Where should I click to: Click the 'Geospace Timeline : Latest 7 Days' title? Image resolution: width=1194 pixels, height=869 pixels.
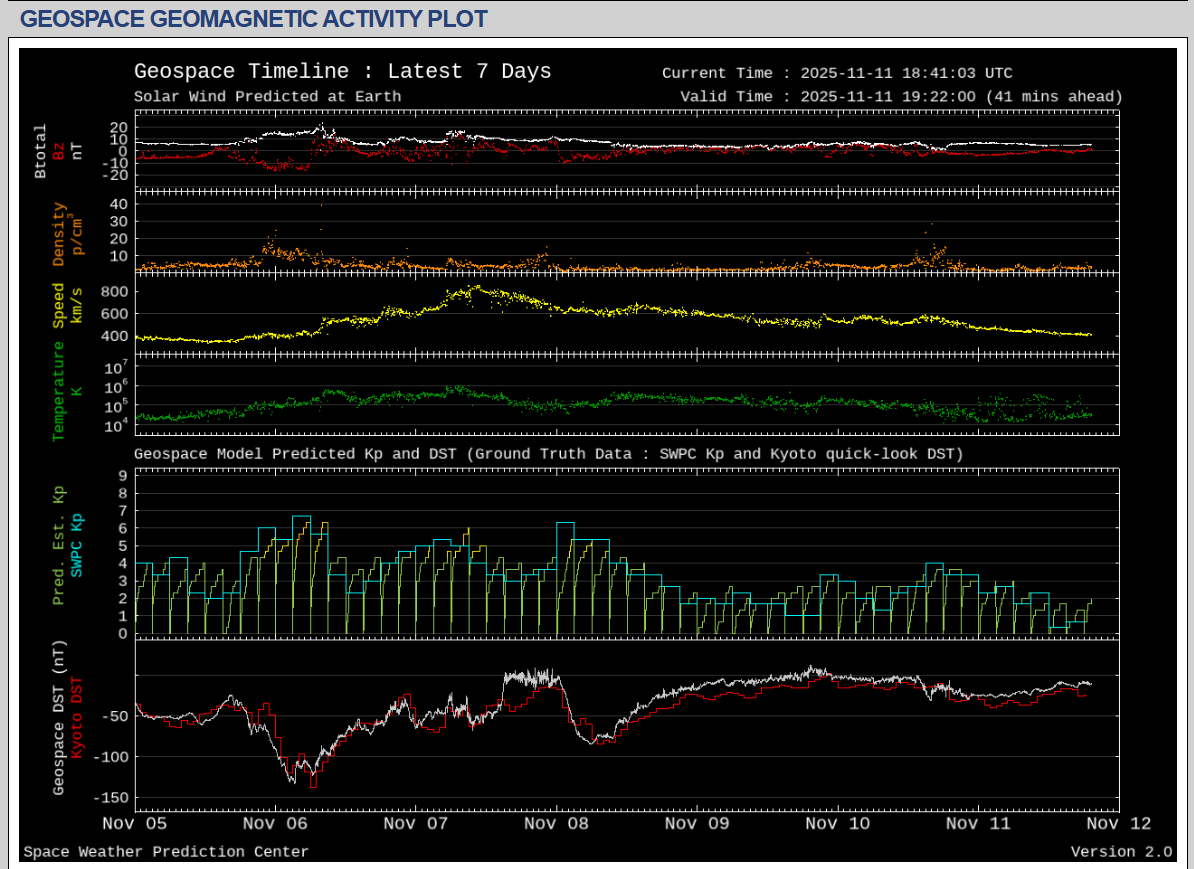(342, 72)
